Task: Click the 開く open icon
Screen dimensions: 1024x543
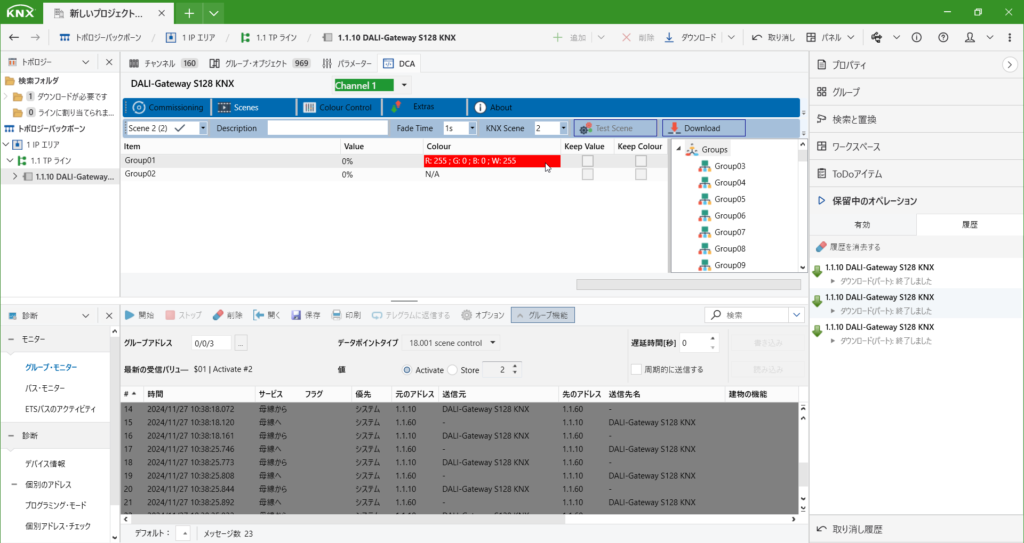Action: coord(259,315)
